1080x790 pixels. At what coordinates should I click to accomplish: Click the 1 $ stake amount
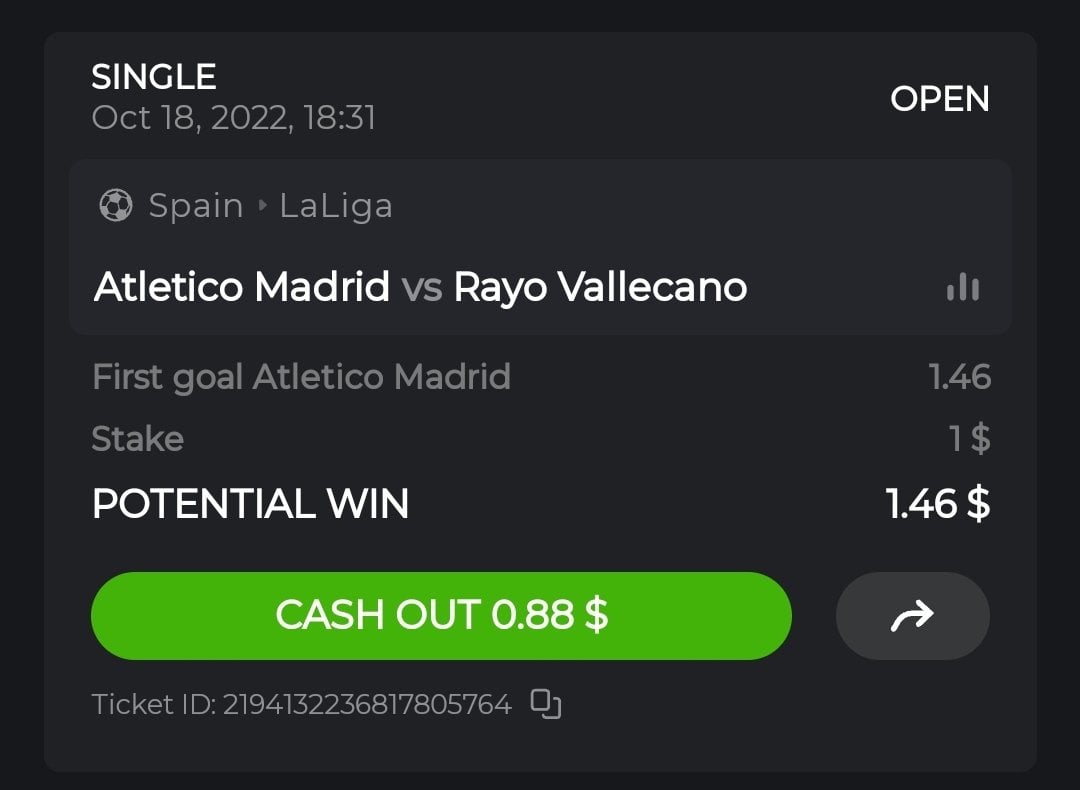coord(969,439)
